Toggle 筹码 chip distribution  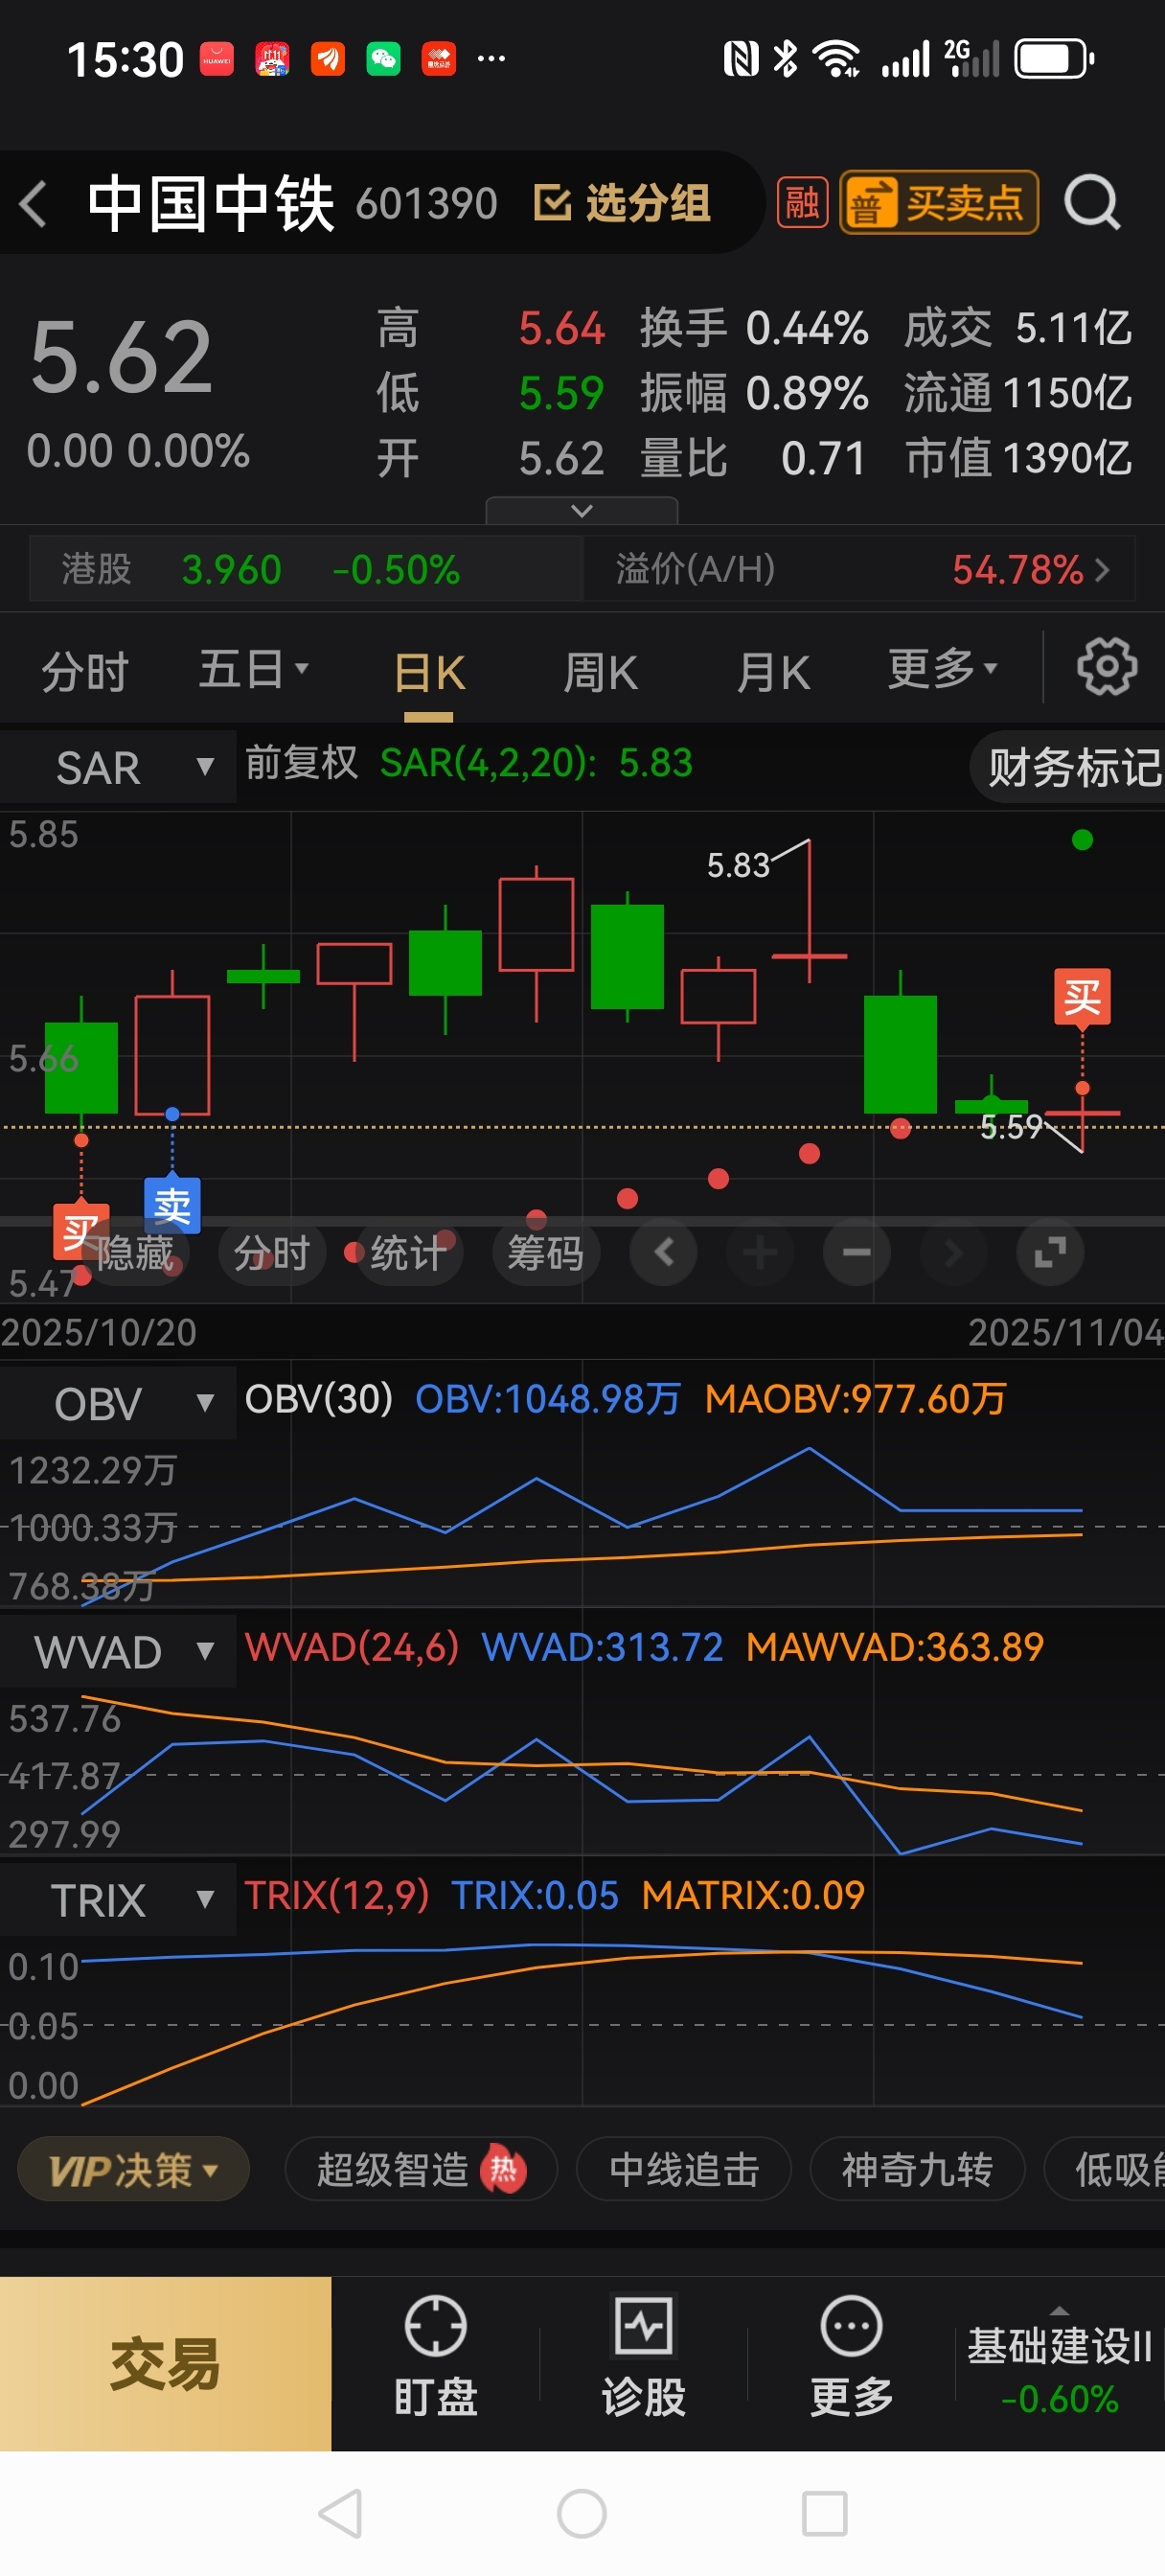(x=545, y=1253)
